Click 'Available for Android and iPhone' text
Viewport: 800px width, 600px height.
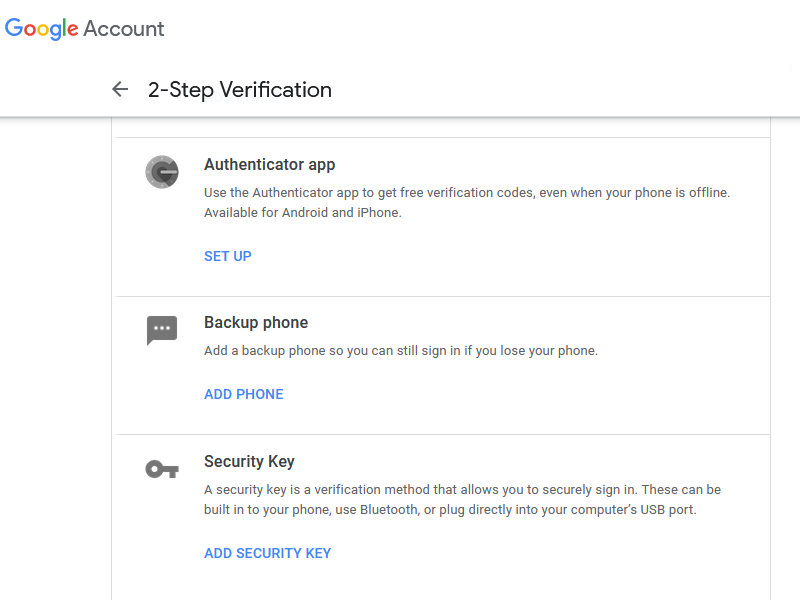pos(302,212)
